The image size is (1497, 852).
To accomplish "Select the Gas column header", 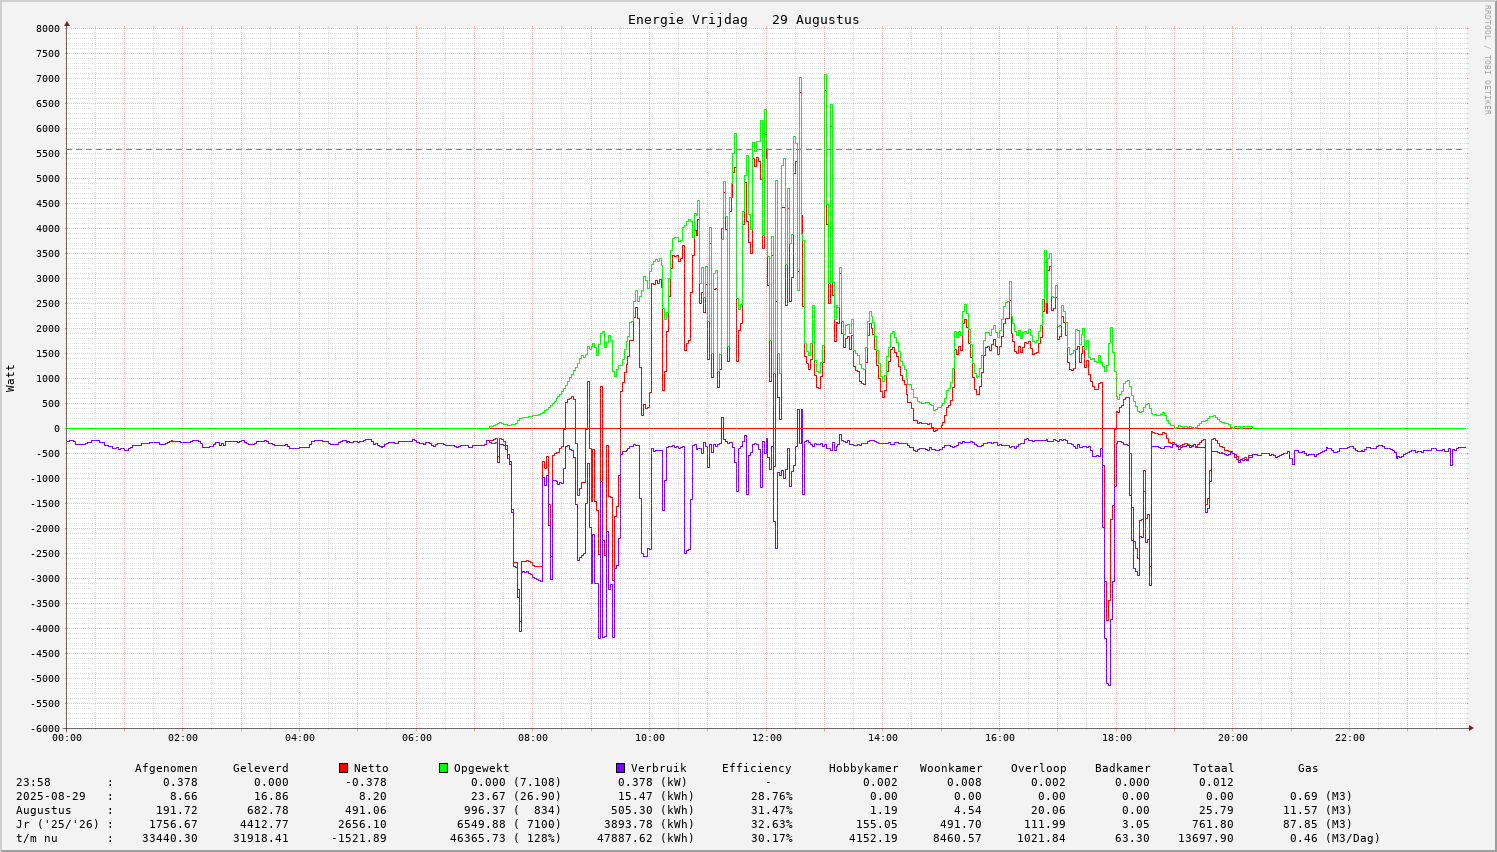I will tap(1308, 768).
